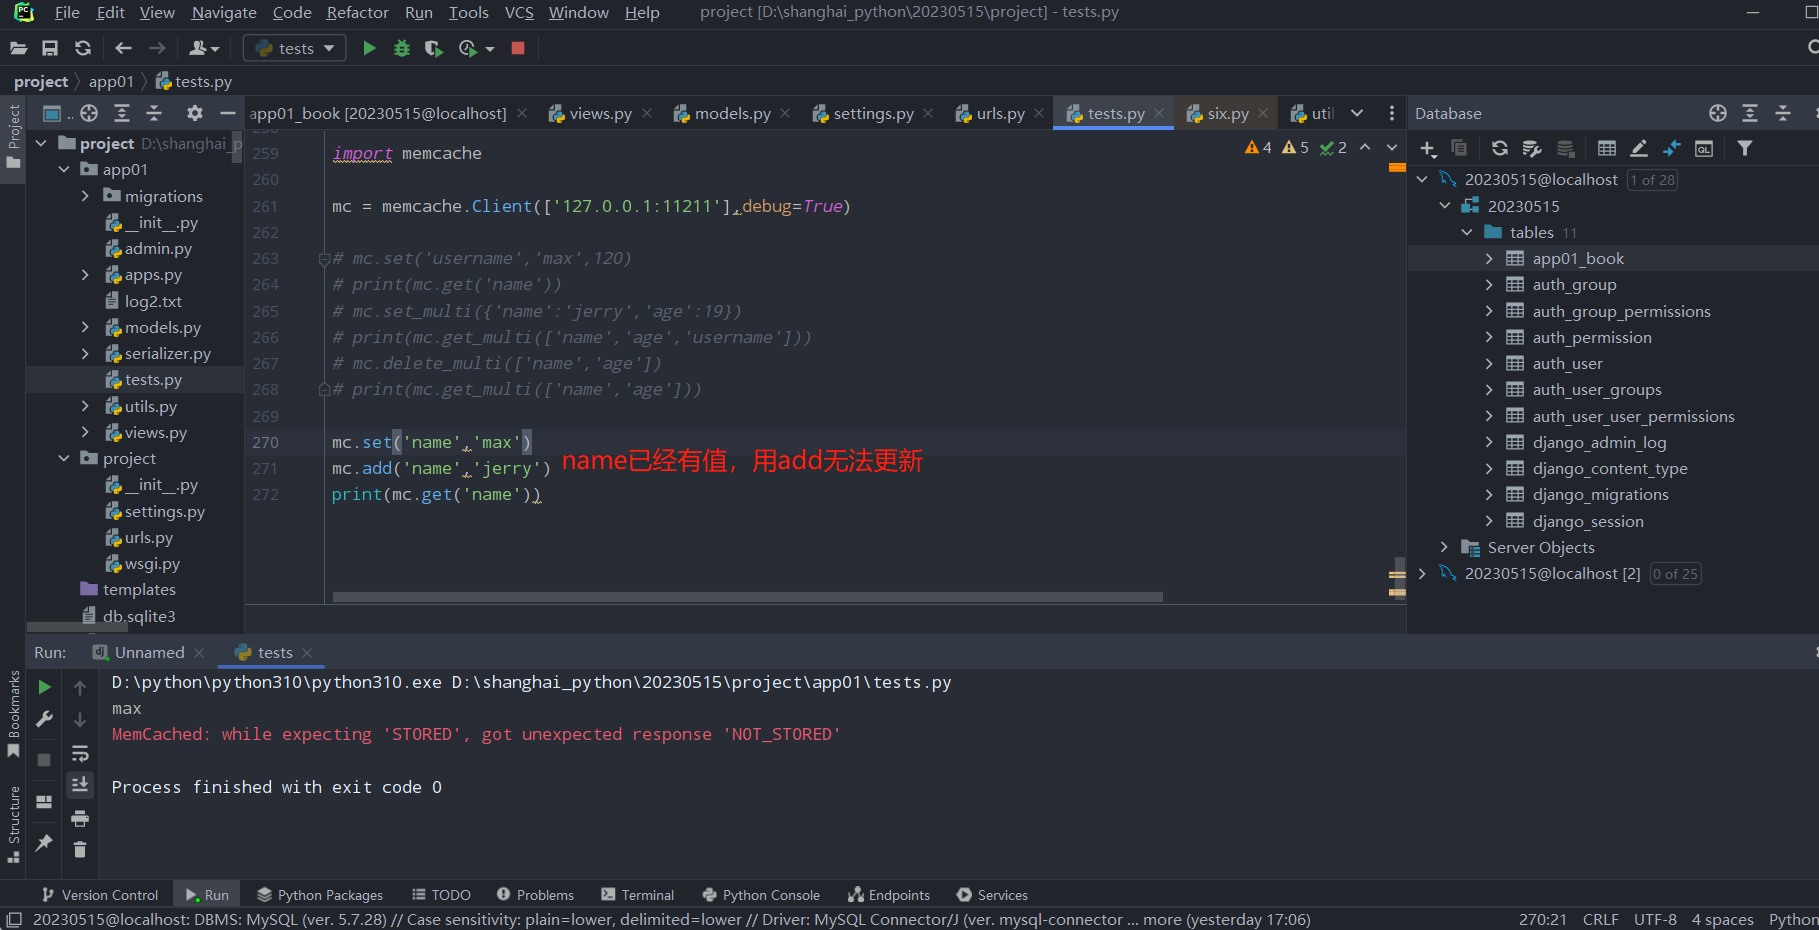This screenshot has width=1819, height=930.
Task: Clear Run output with trash icon
Action: click(x=80, y=850)
